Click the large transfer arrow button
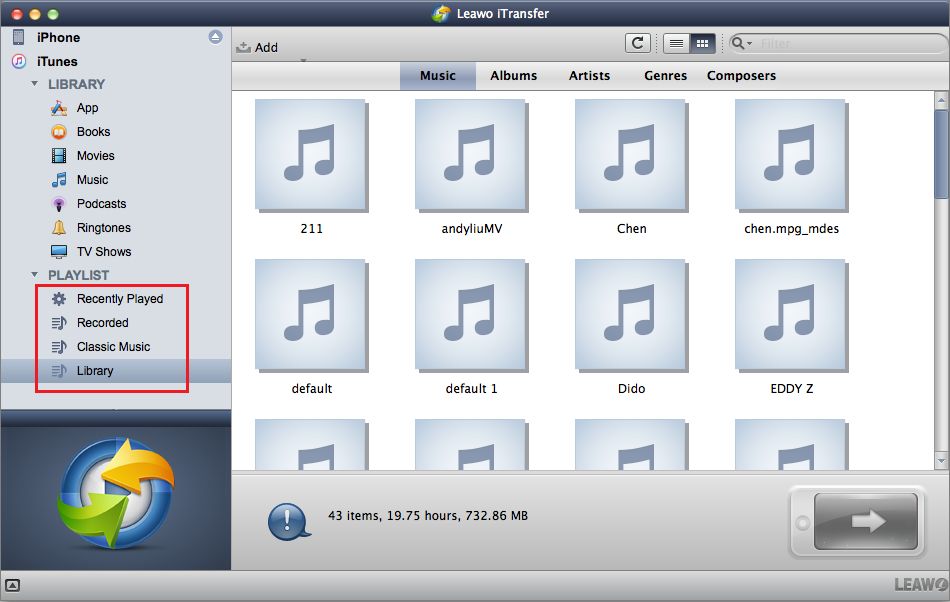950x602 pixels. [x=865, y=520]
